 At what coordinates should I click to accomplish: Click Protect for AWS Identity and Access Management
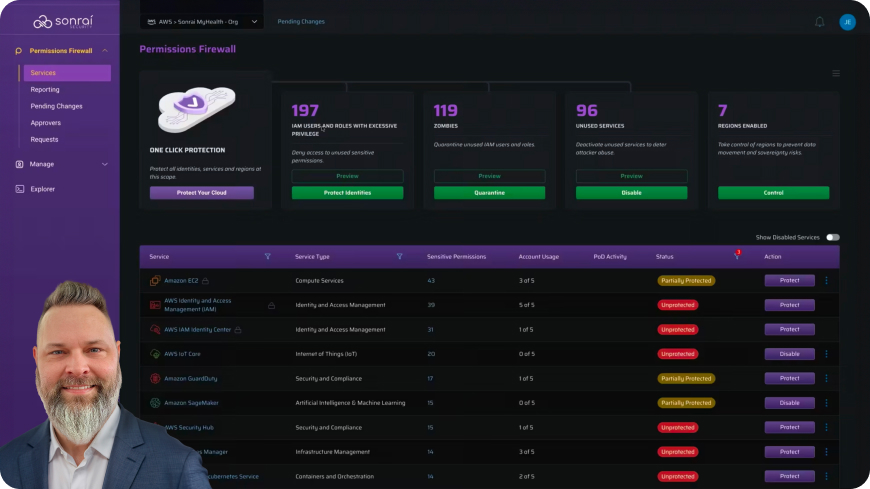pos(790,305)
